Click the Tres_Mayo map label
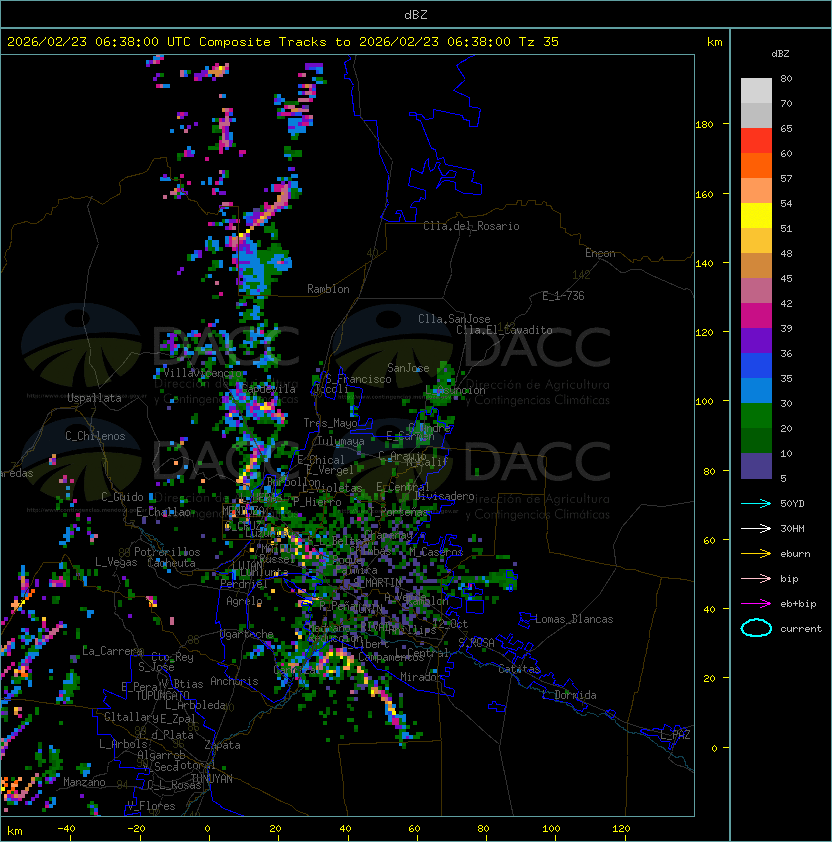This screenshot has width=832, height=842. point(330,423)
